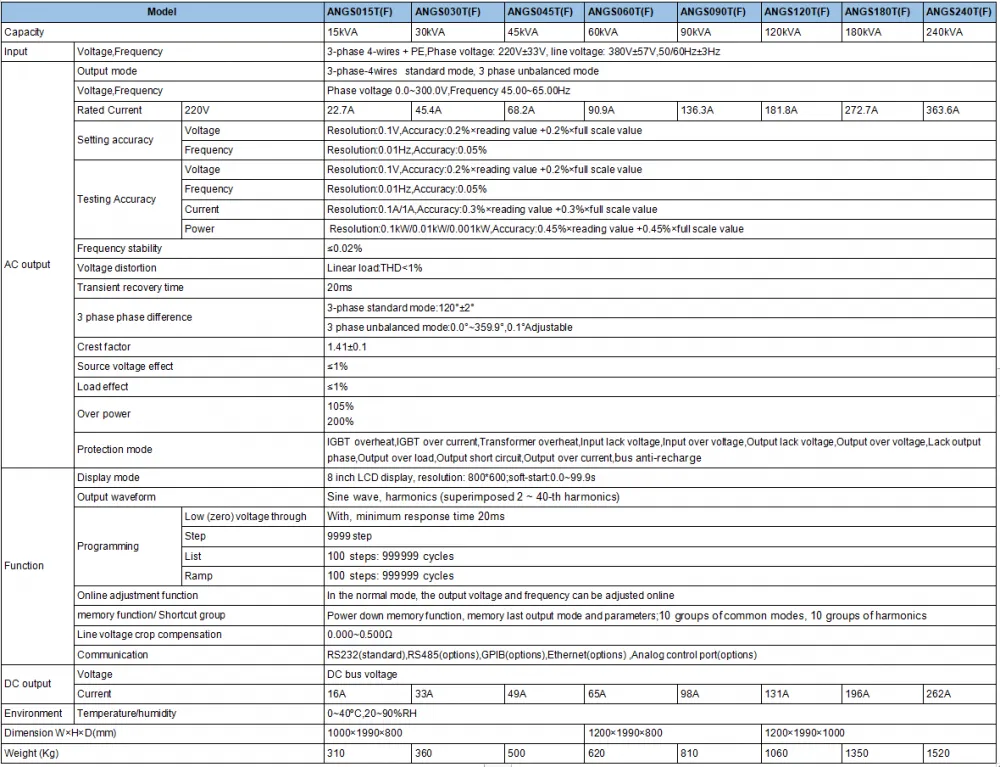Select the Transient recovery time 20ms value
Viewport: 1000px width, 767px height.
(340, 288)
